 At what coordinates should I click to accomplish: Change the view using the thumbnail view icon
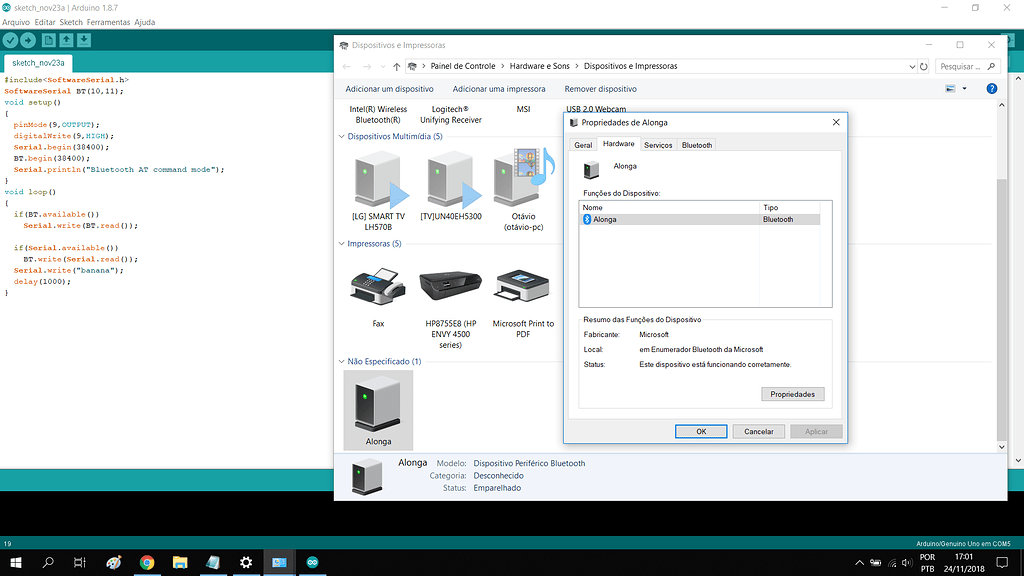click(x=948, y=88)
